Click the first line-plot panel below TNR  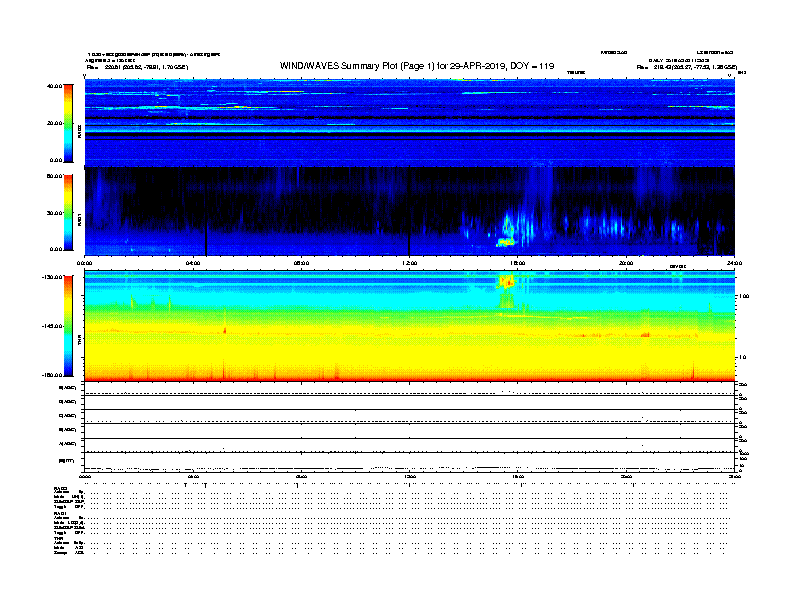click(x=410, y=388)
